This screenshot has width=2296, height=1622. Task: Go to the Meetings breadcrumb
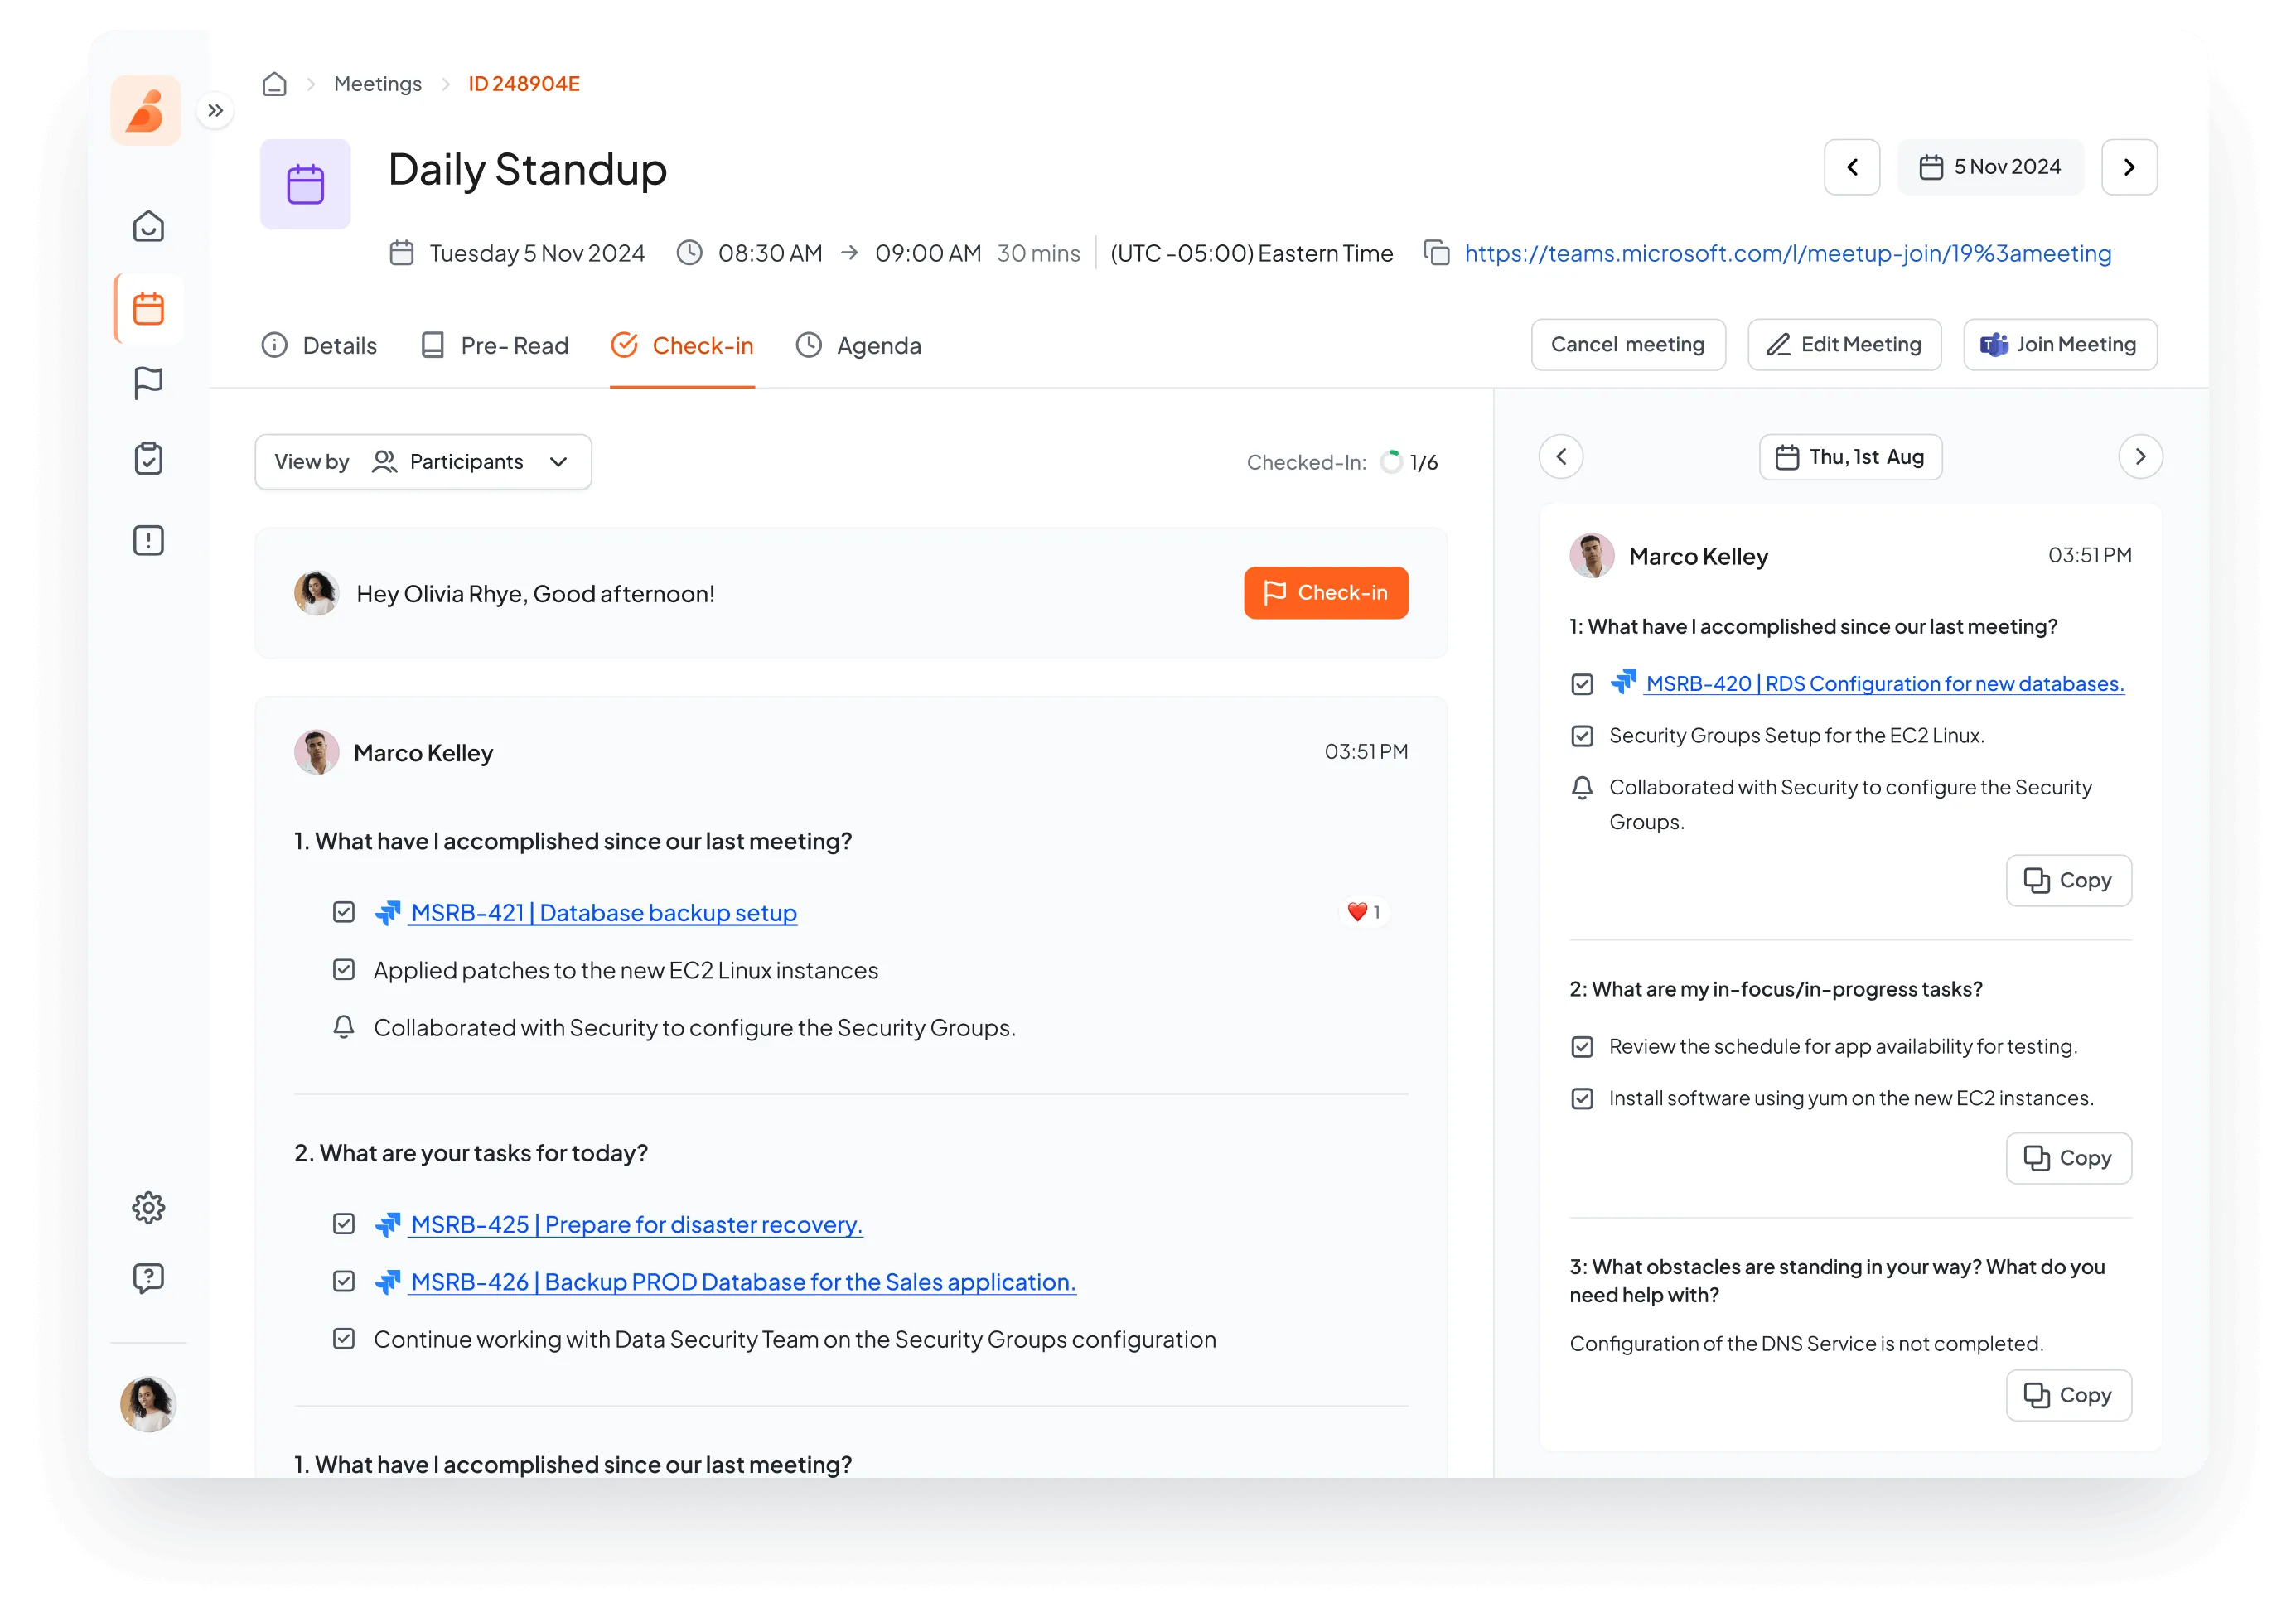[378, 84]
